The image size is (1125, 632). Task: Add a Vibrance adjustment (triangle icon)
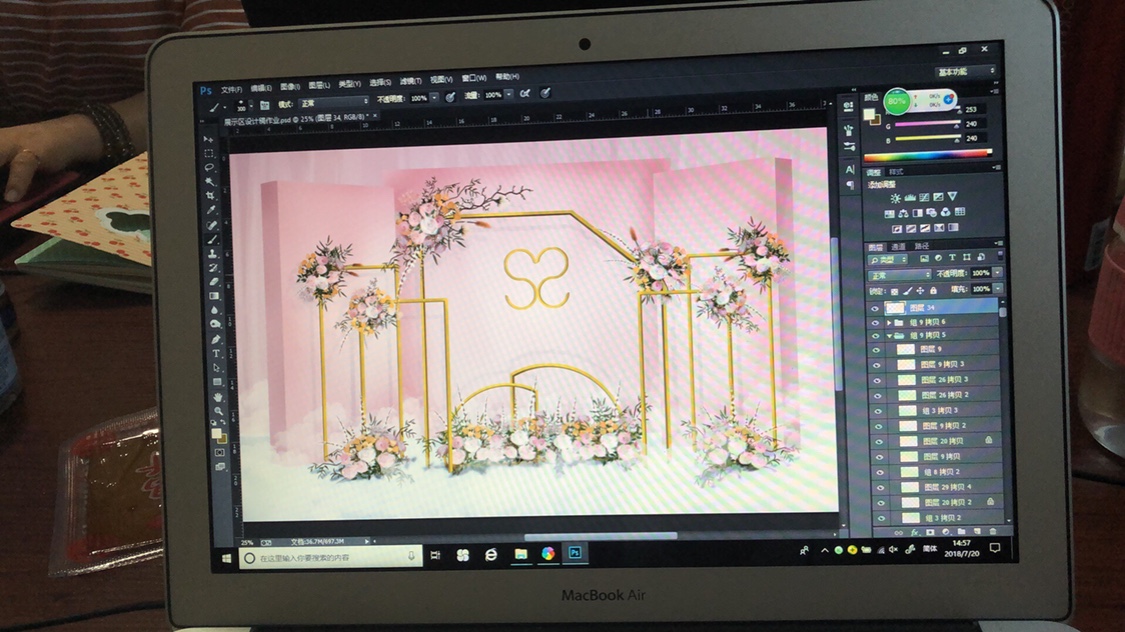(952, 197)
